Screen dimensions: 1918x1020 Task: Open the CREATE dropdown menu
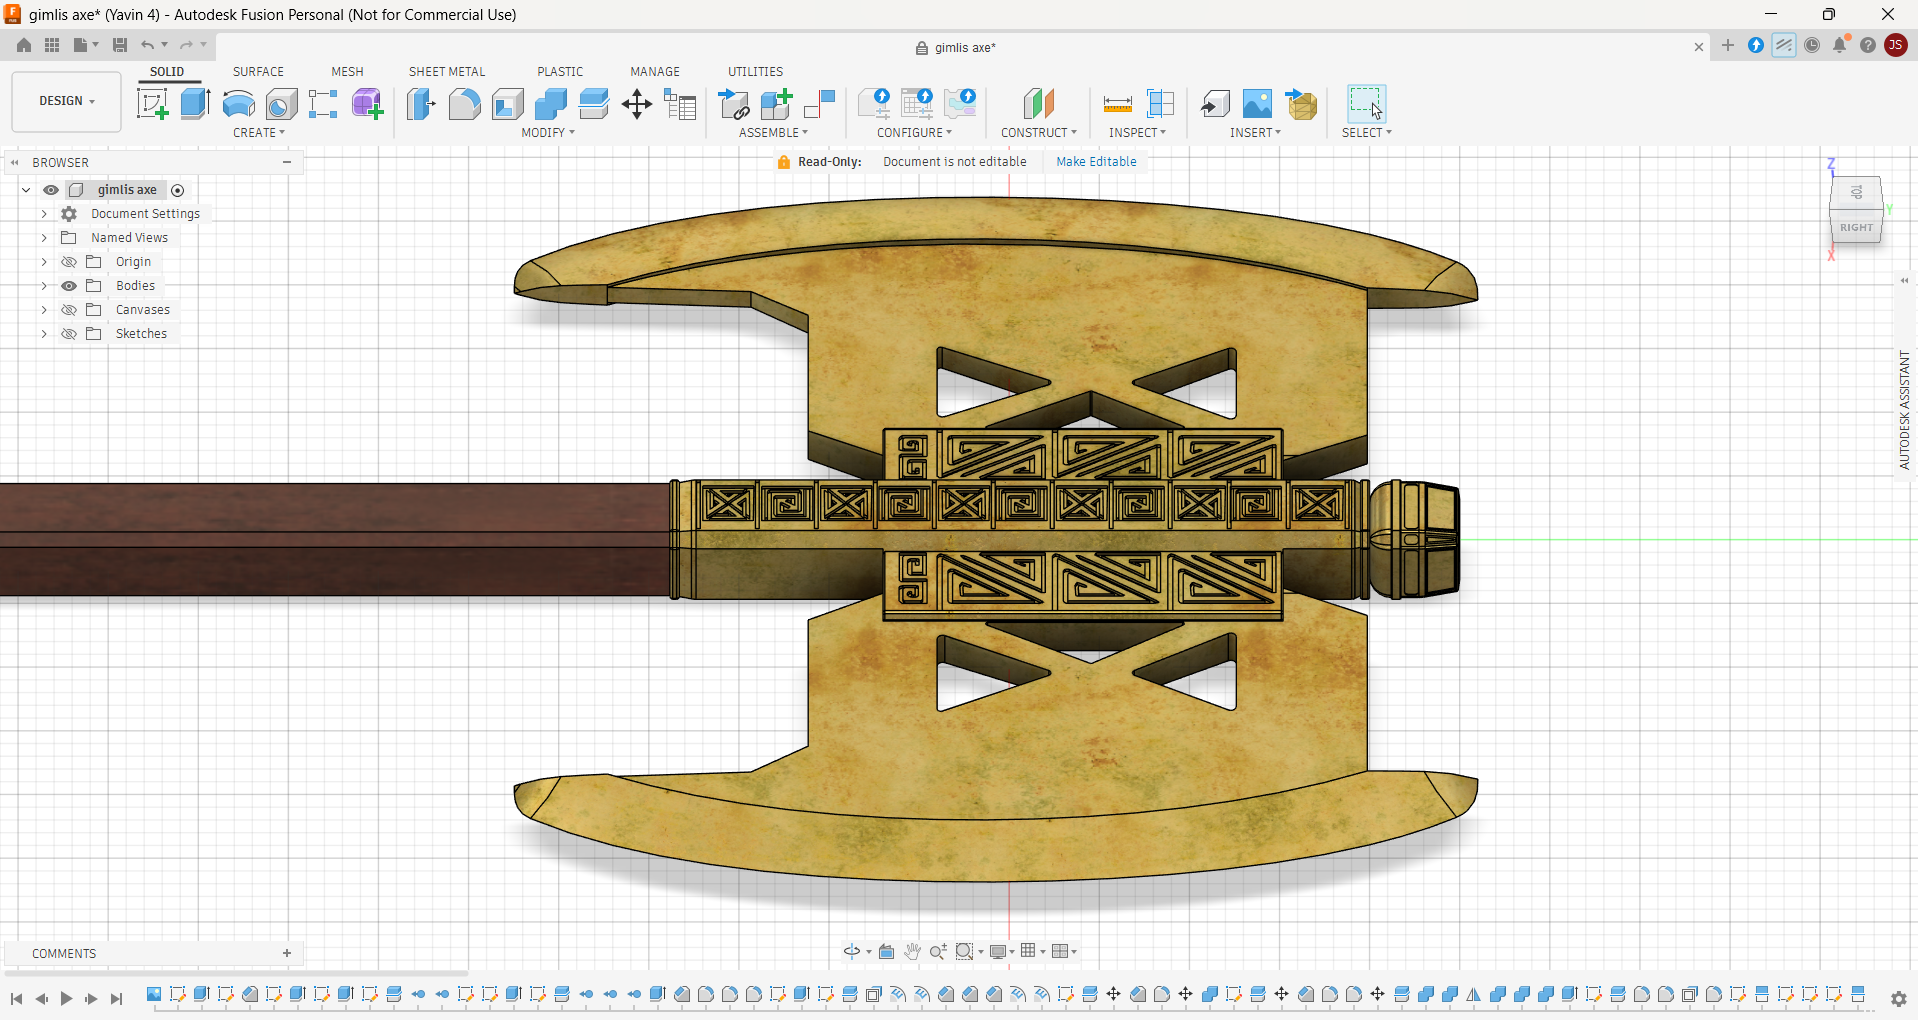tap(259, 132)
